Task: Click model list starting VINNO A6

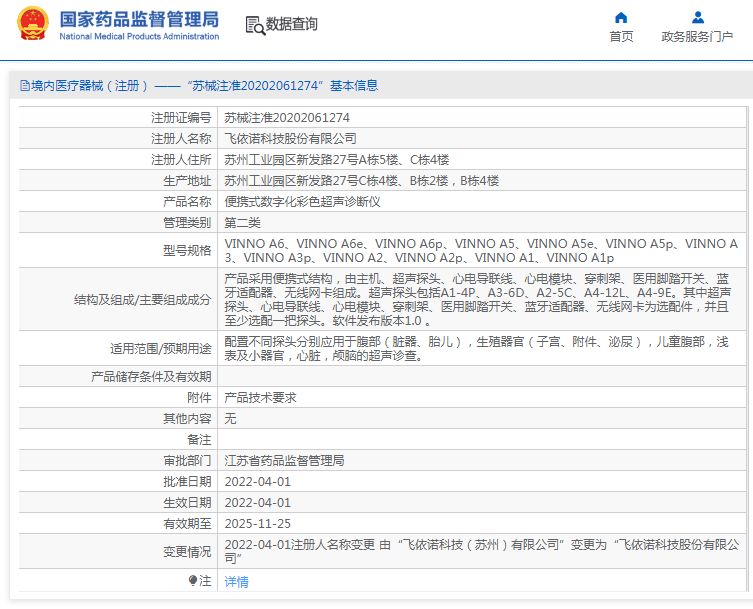Action: (481, 251)
